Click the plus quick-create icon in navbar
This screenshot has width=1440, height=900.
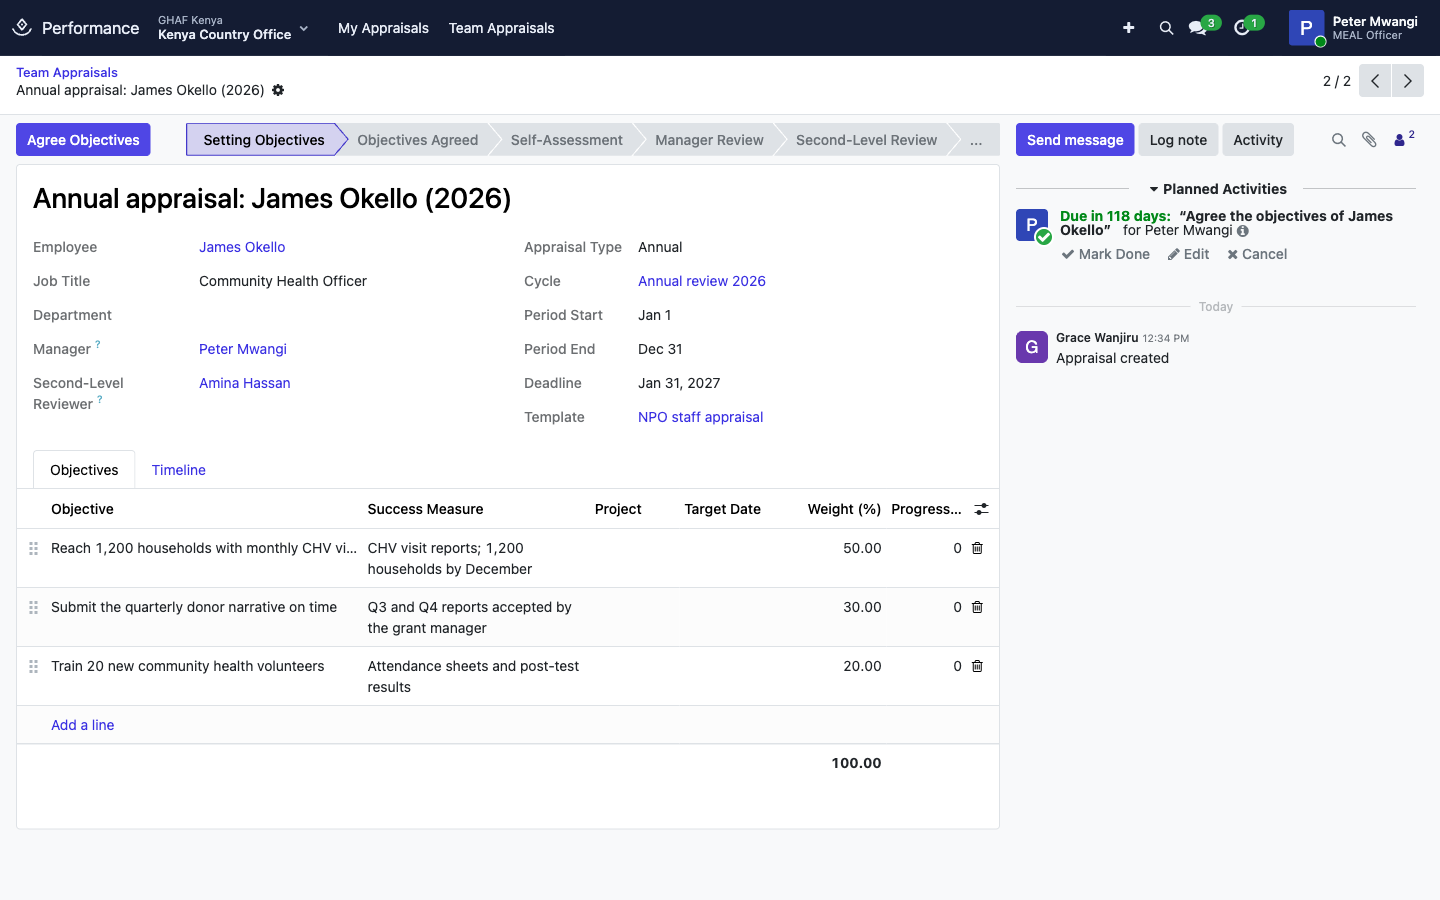1128,28
